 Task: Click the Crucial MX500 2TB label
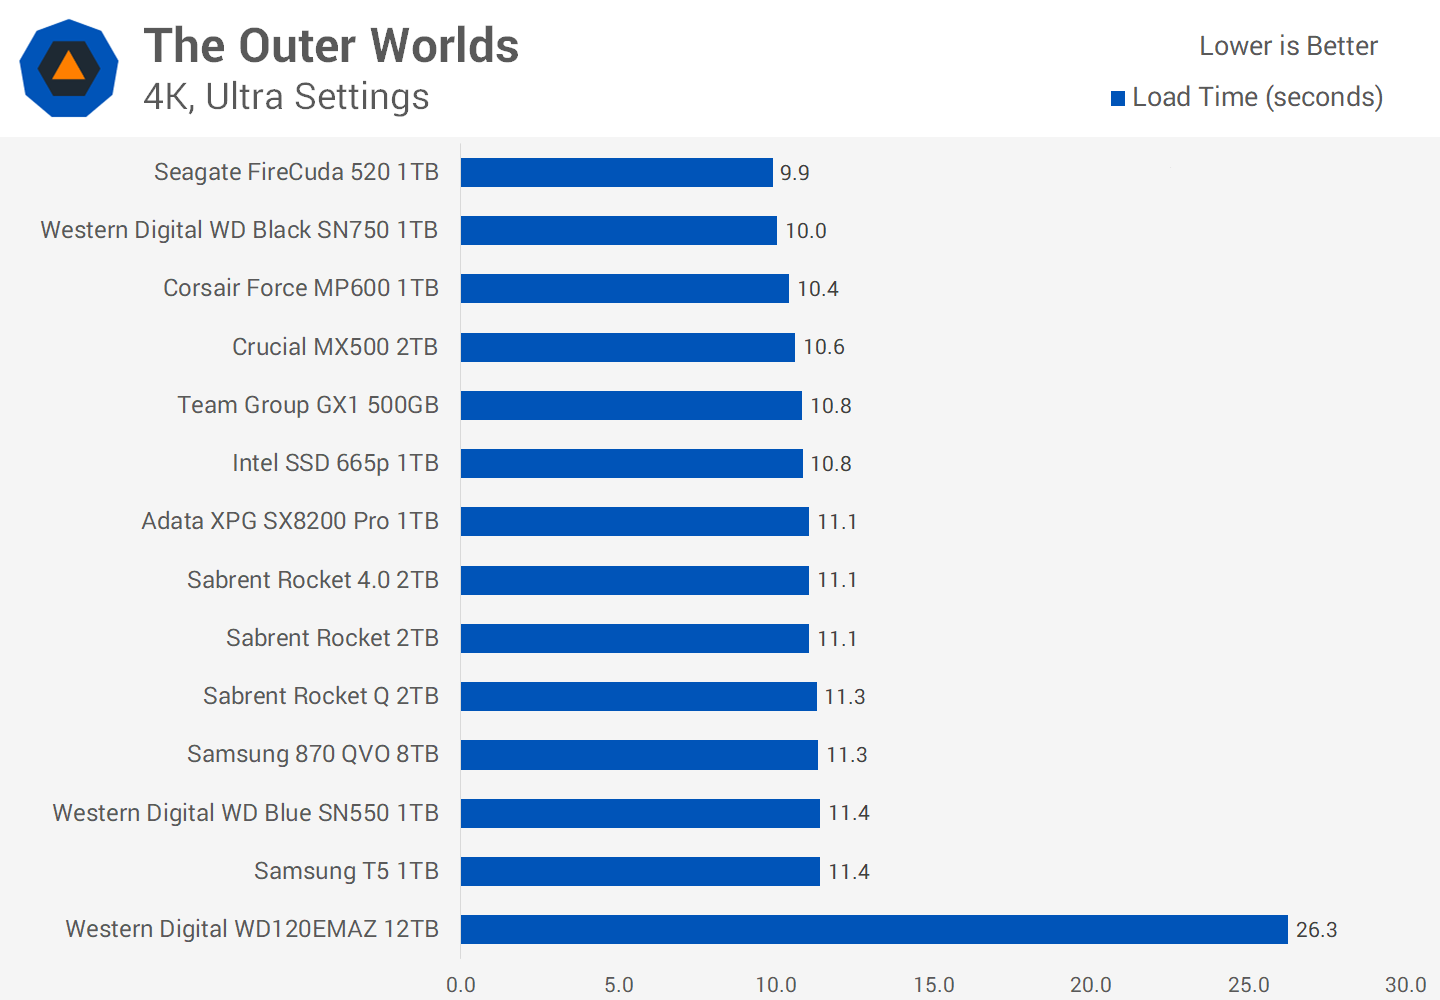(335, 347)
